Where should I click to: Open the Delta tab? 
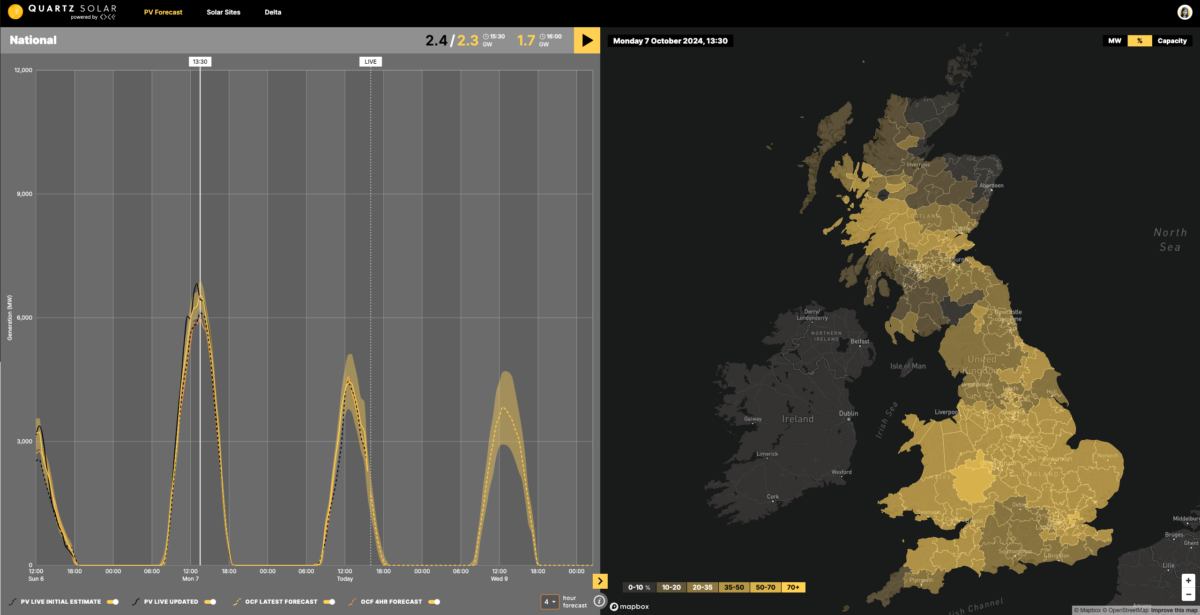coord(273,11)
